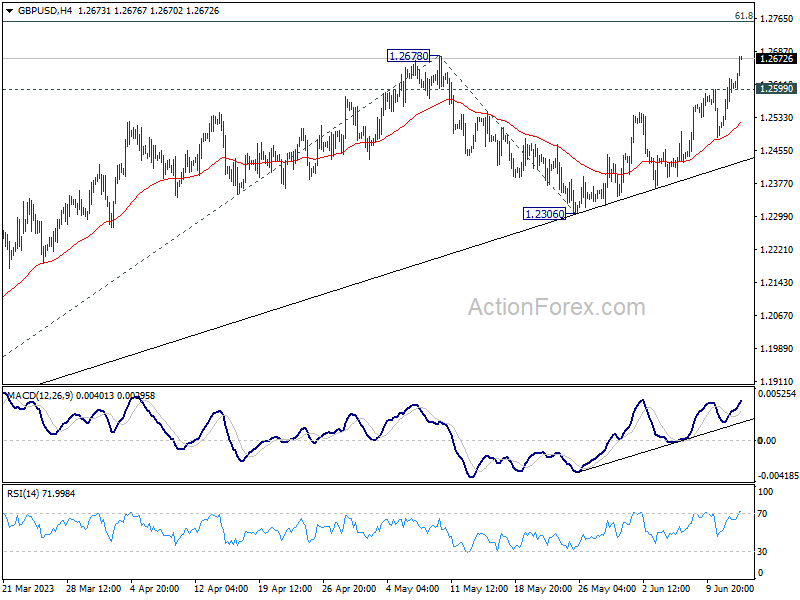Click the triangle arrow beside GBPUSD,H4

pos(9,11)
